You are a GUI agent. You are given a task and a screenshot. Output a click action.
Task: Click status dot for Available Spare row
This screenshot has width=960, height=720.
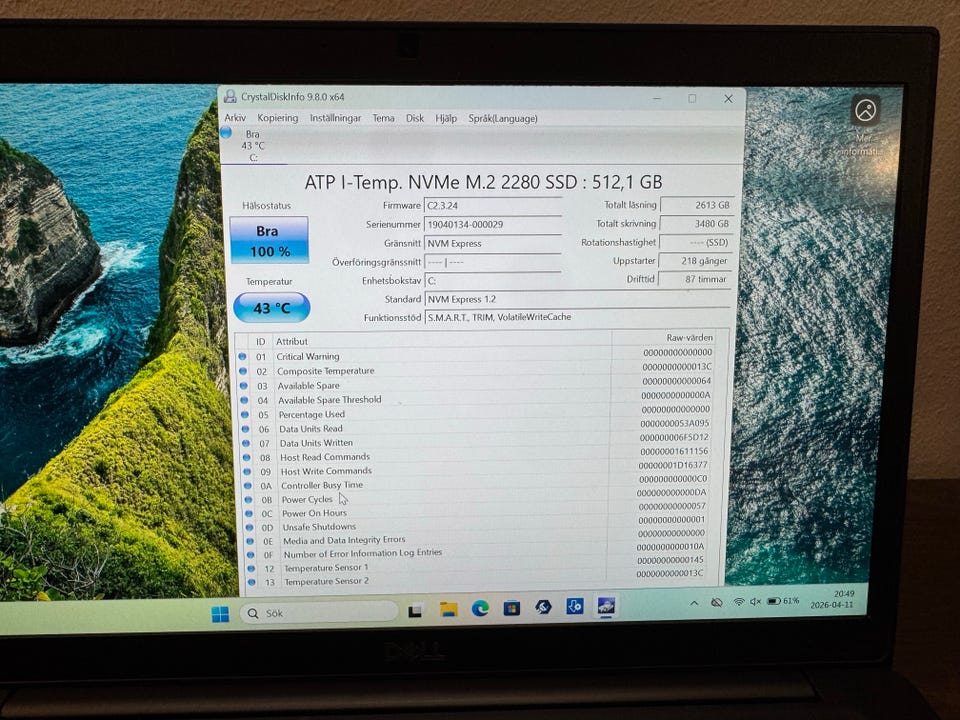point(244,386)
